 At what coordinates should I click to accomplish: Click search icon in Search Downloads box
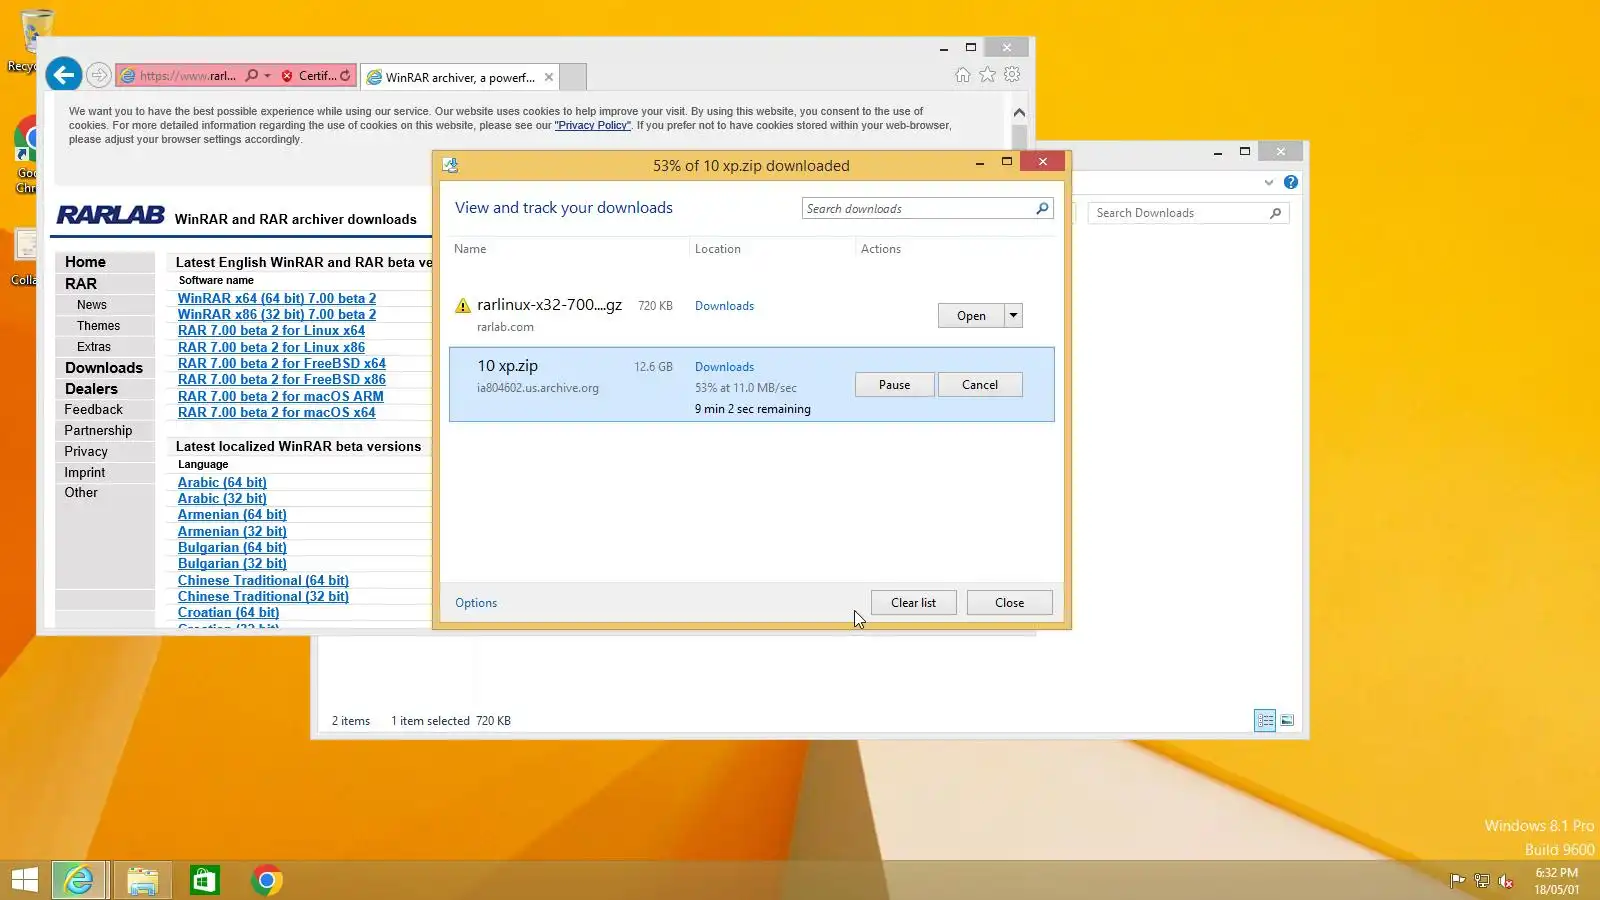coord(1275,213)
